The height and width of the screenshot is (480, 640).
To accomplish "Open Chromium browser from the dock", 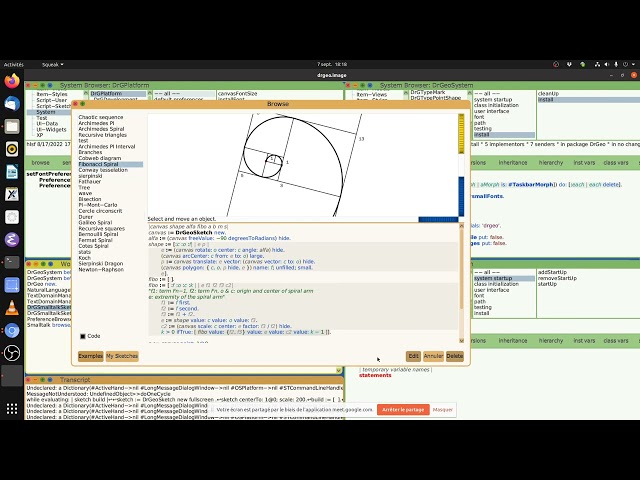I will pos(12,330).
